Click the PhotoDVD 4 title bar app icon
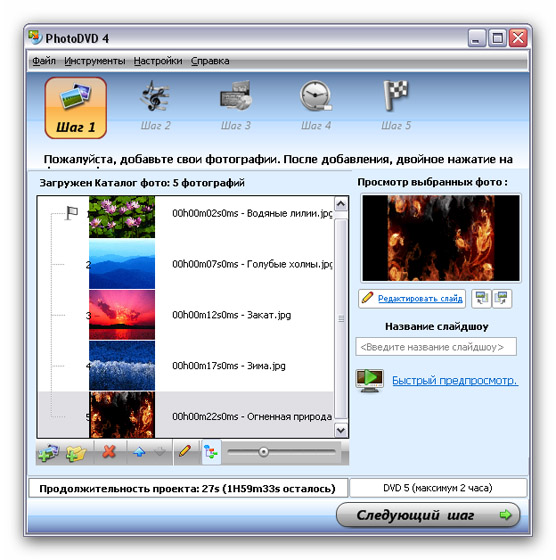The height and width of the screenshot is (560, 556). pyautogui.click(x=35, y=38)
